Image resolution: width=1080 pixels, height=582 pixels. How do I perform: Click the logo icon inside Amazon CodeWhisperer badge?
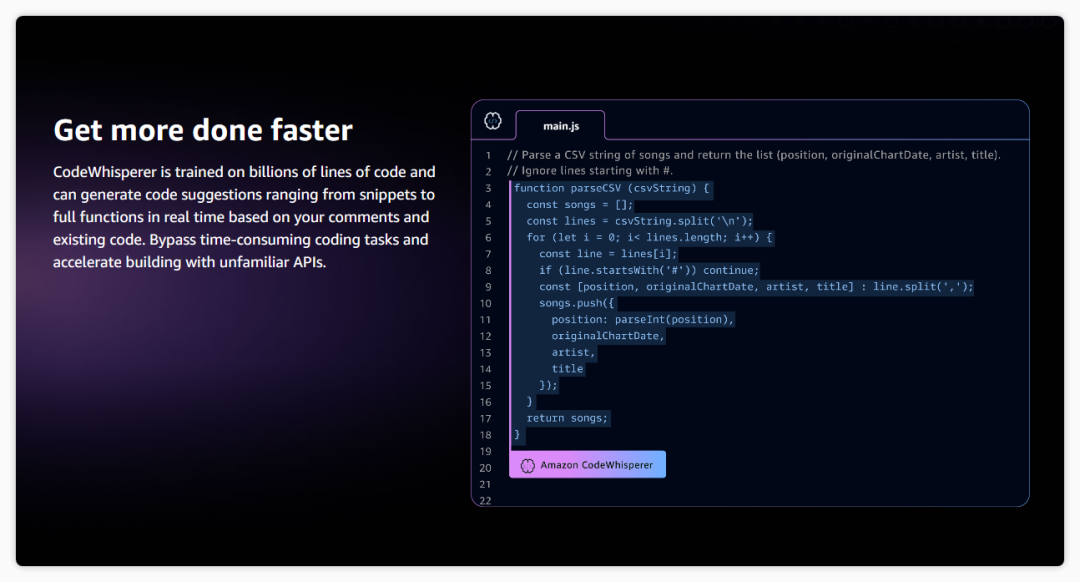point(528,466)
